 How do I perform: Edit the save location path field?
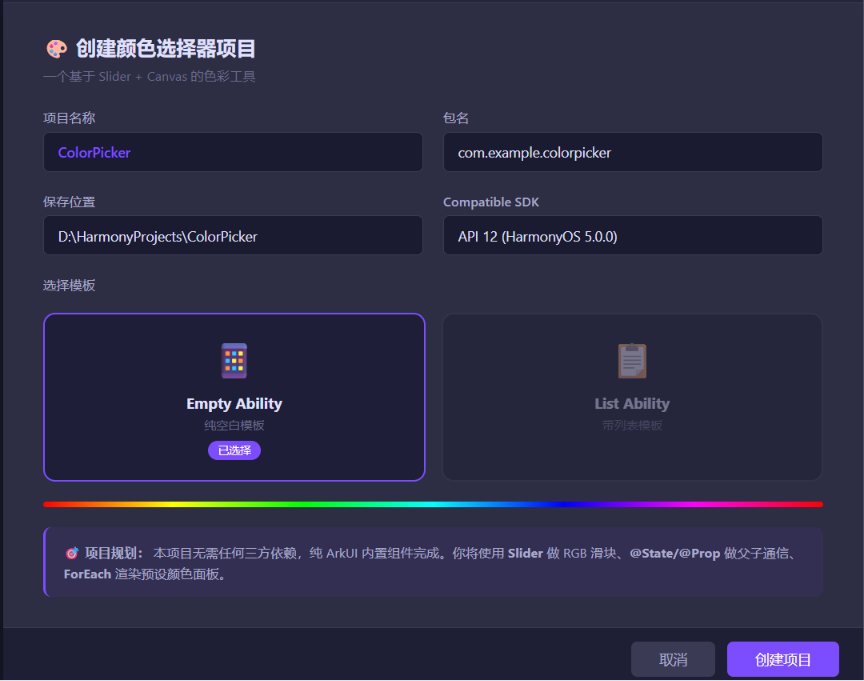tap(233, 236)
